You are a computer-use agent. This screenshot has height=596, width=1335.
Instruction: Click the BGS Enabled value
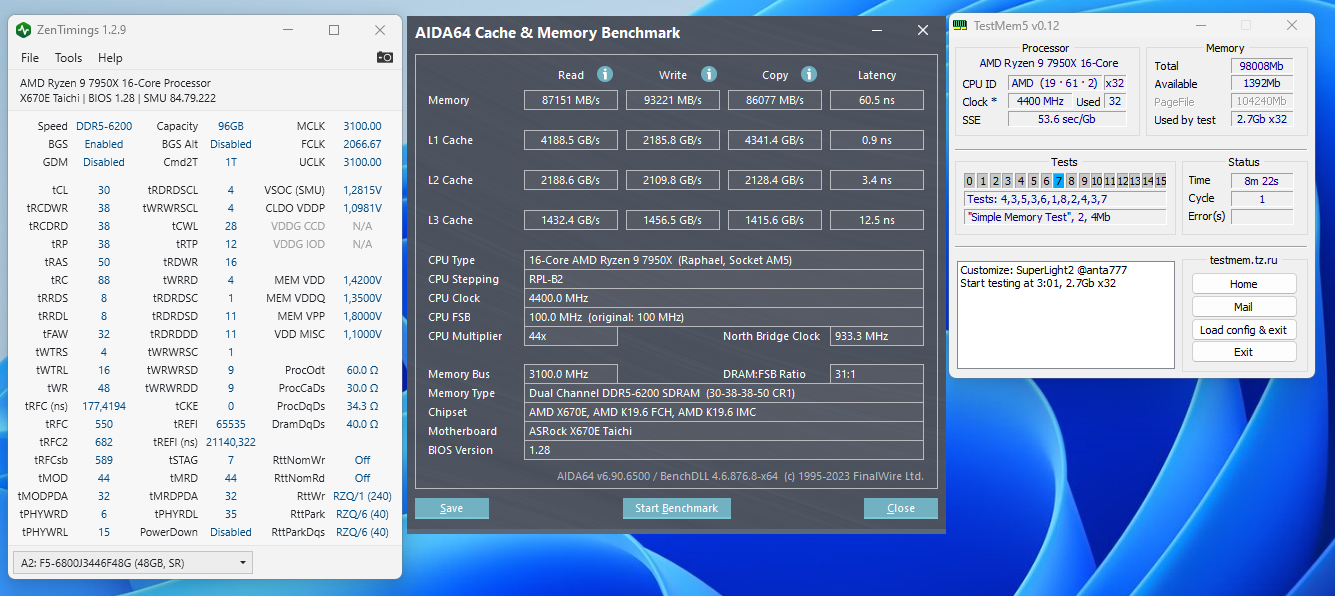point(104,144)
